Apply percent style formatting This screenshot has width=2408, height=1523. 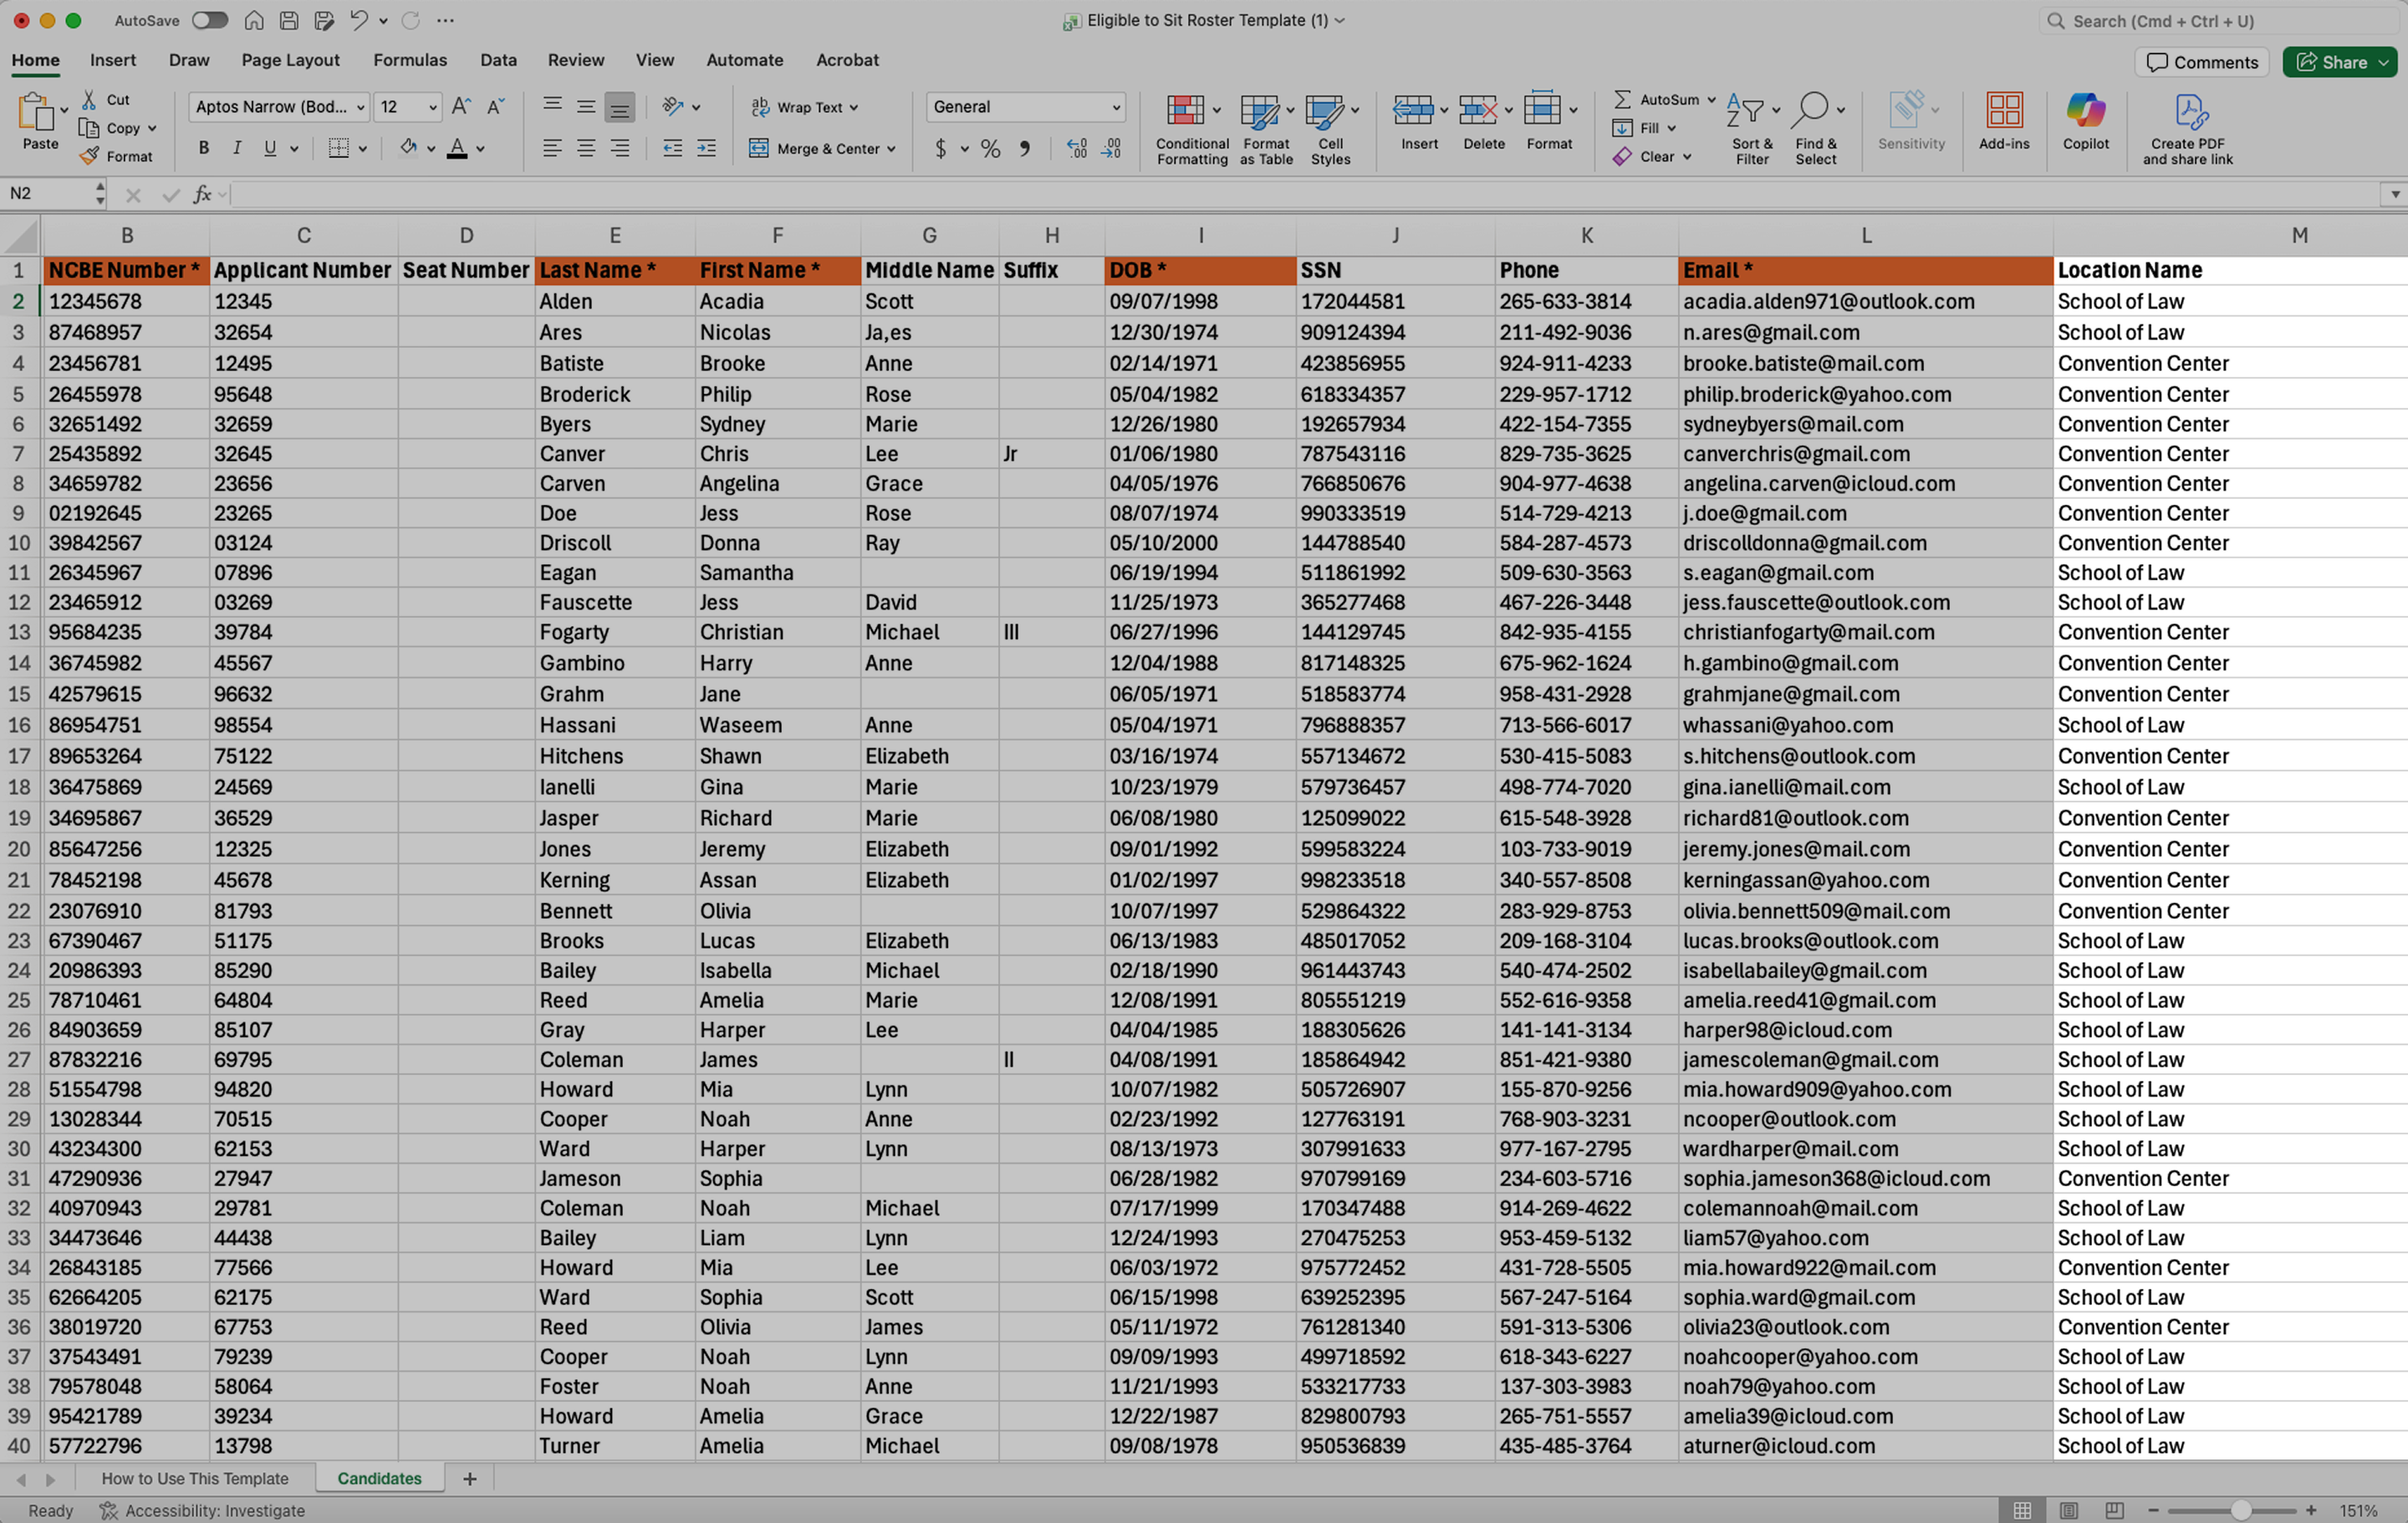point(990,149)
